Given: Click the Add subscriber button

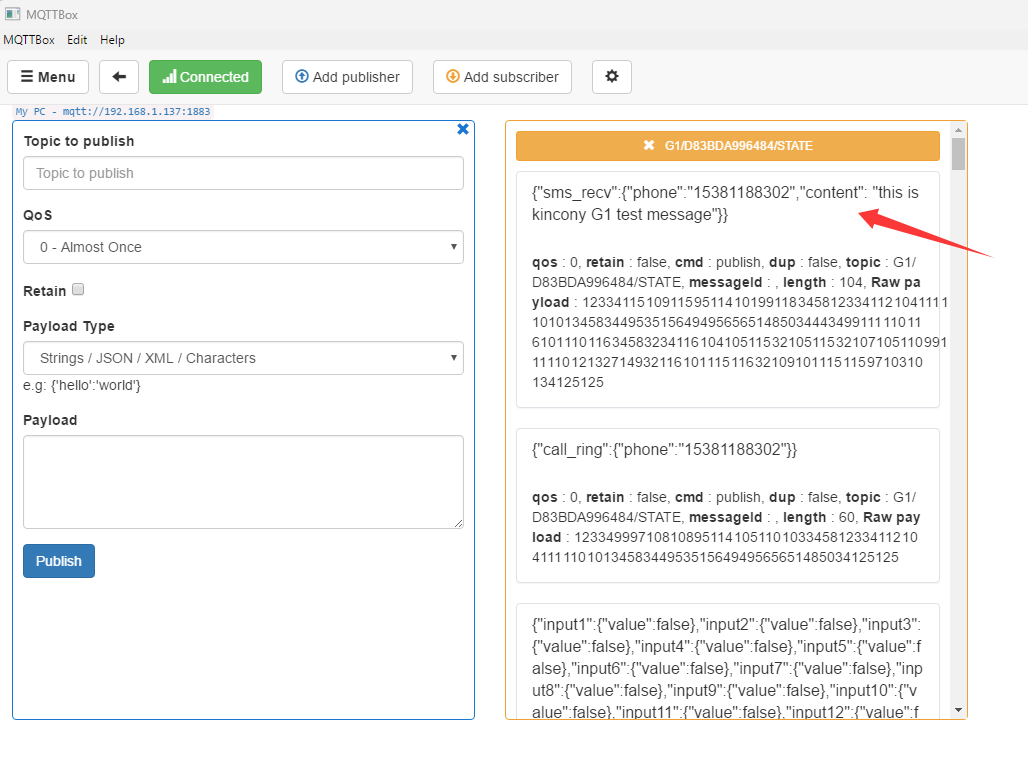Looking at the screenshot, I should tap(502, 77).
